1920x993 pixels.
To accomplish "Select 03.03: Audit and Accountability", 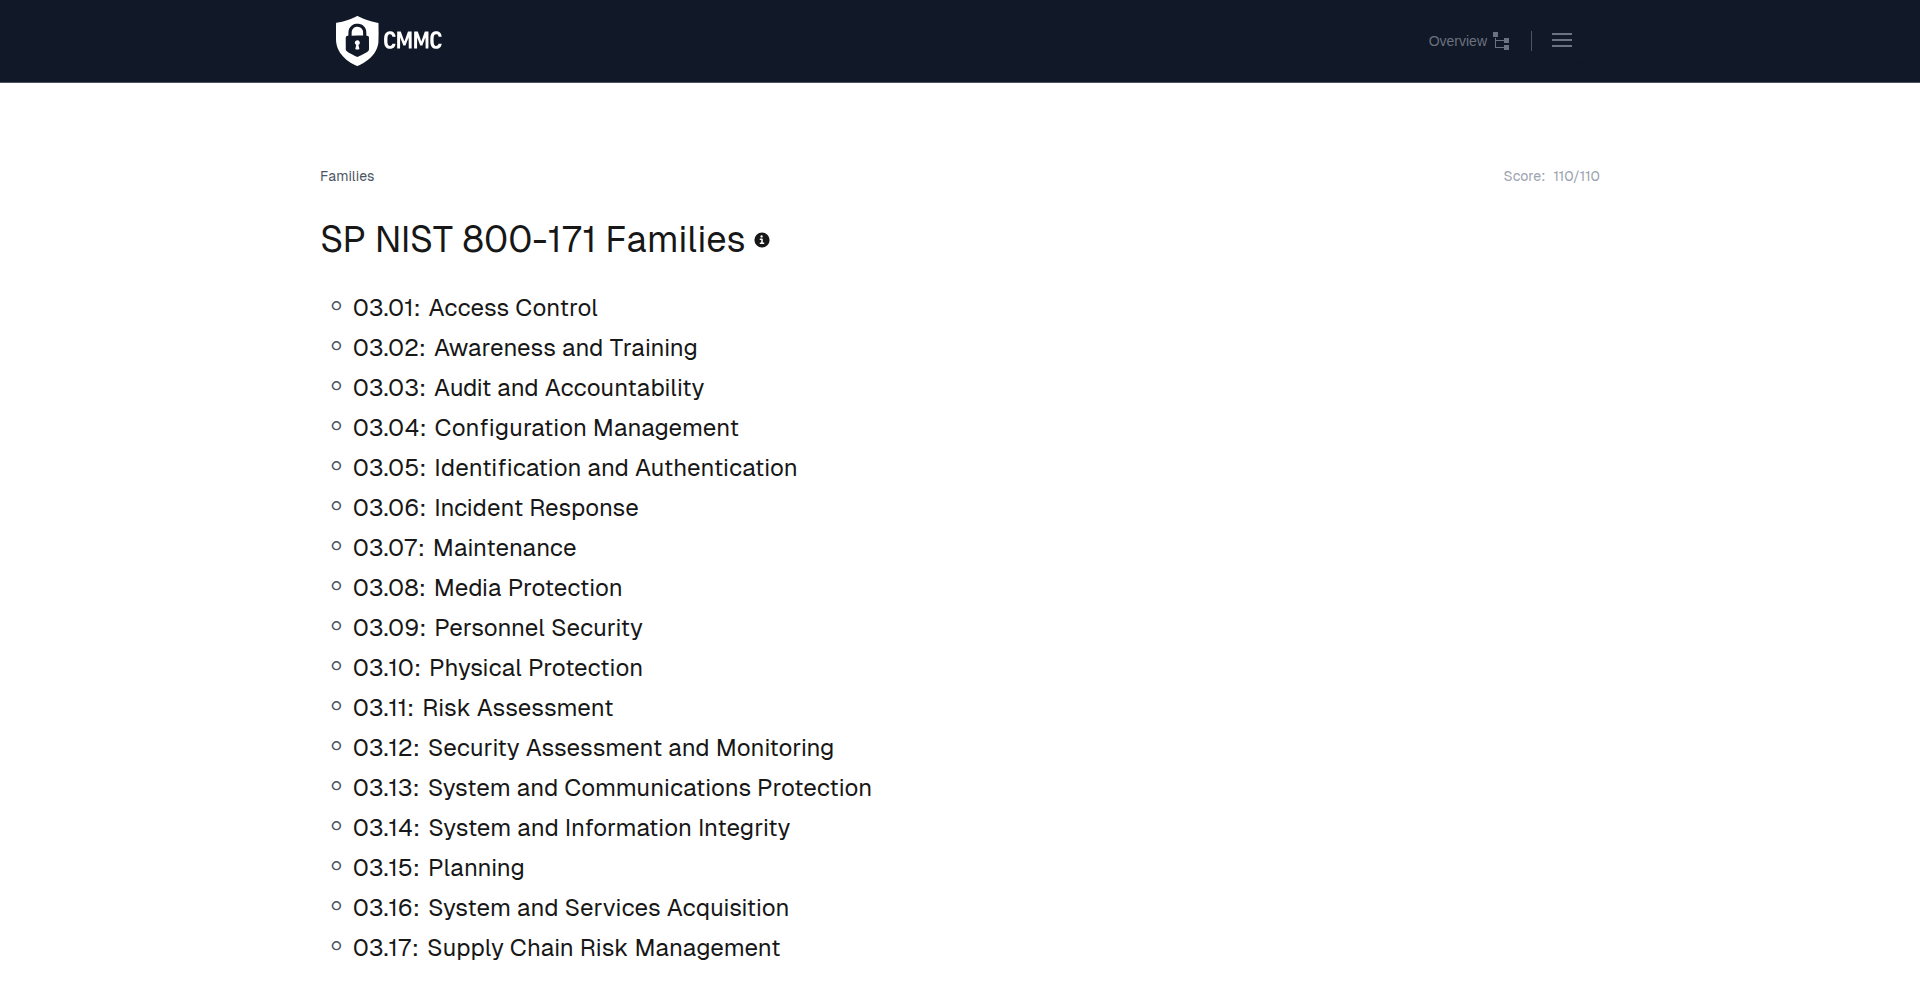I will coord(528,388).
